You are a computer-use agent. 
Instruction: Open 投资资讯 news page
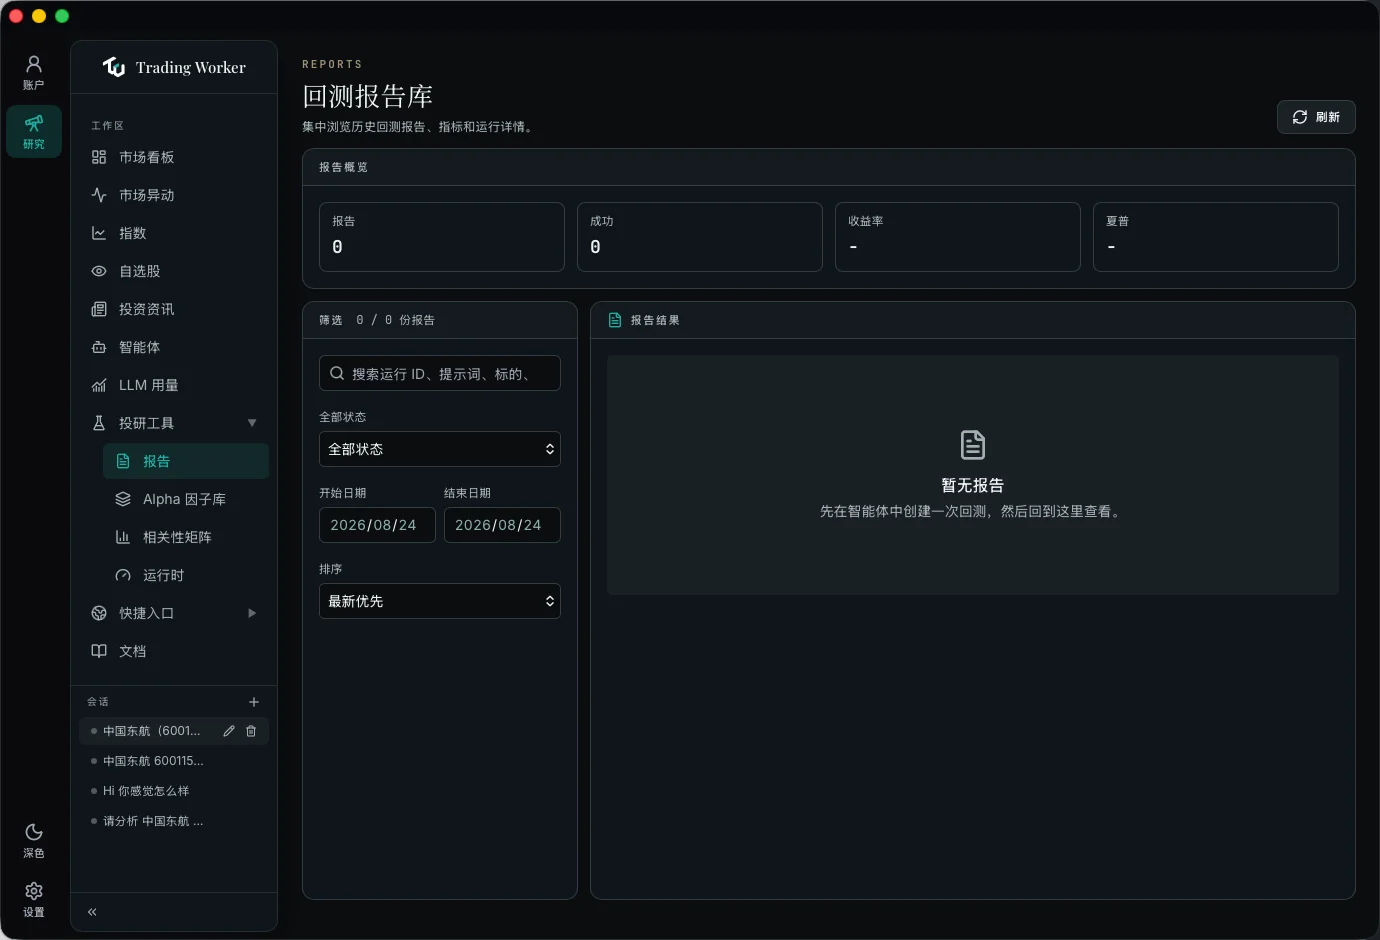[x=174, y=309]
